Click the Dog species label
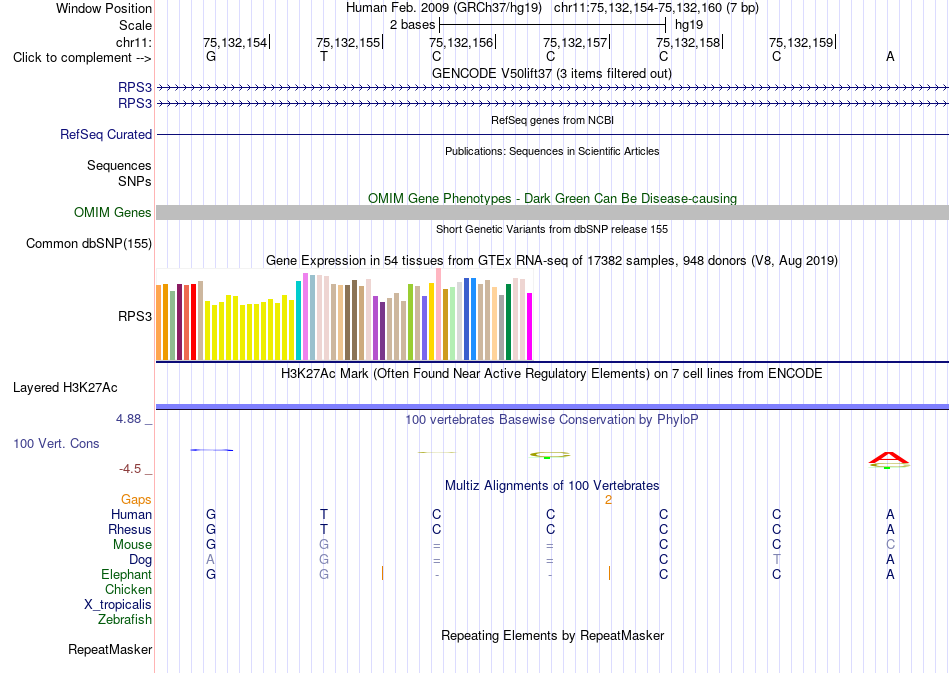Image resolution: width=950 pixels, height=673 pixels. click(140, 560)
